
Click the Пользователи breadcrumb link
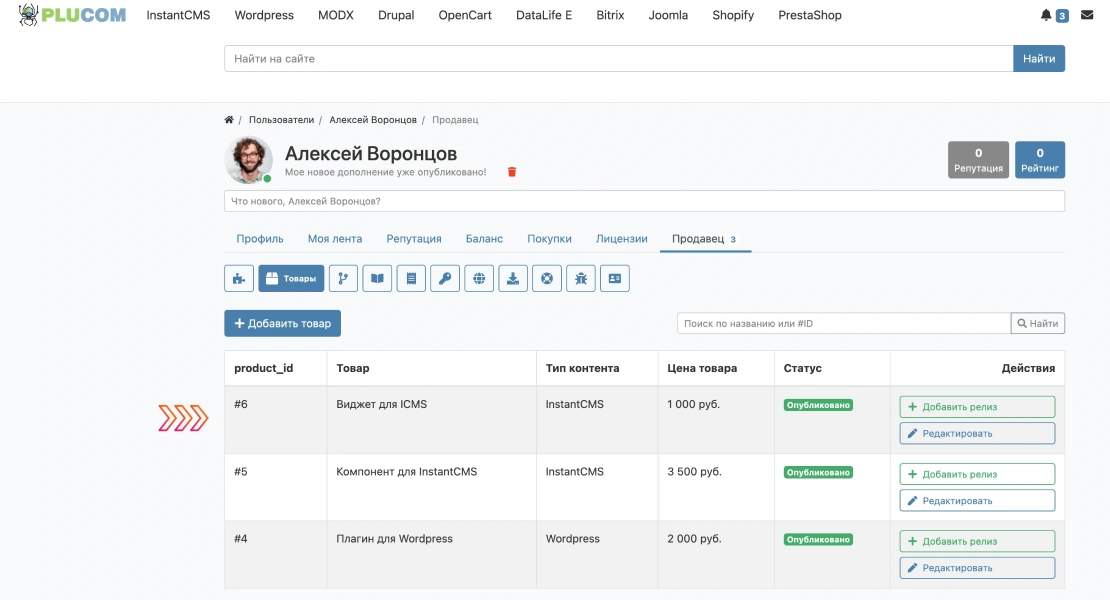pos(281,120)
